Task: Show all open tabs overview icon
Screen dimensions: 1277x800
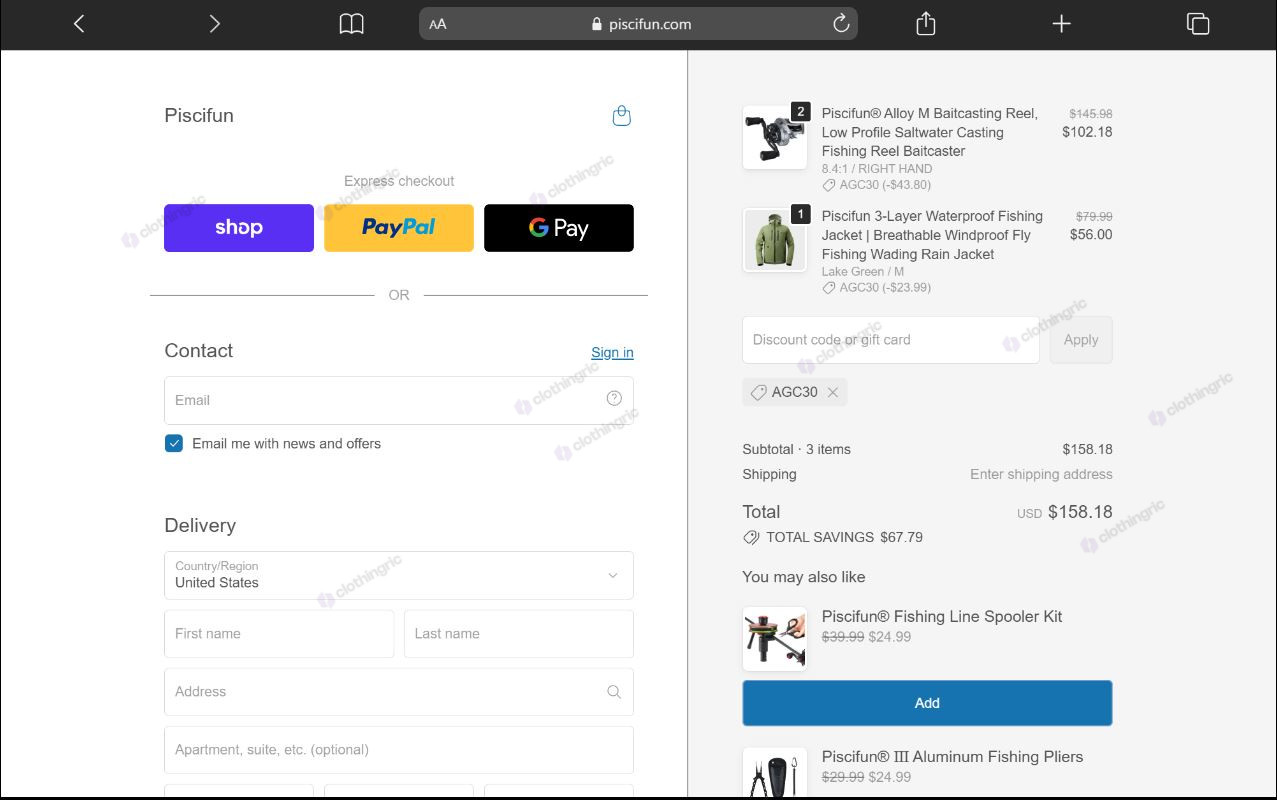Action: point(1197,24)
